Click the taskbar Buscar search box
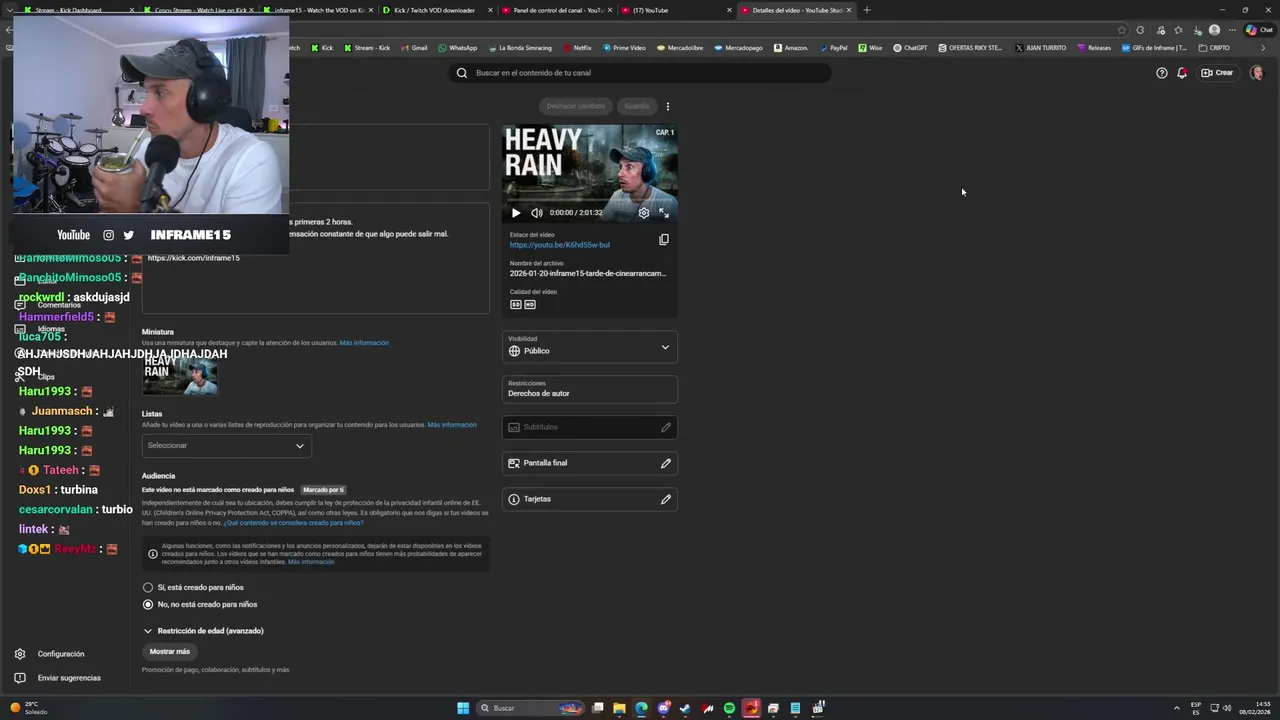Image resolution: width=1280 pixels, height=720 pixels. 530,708
